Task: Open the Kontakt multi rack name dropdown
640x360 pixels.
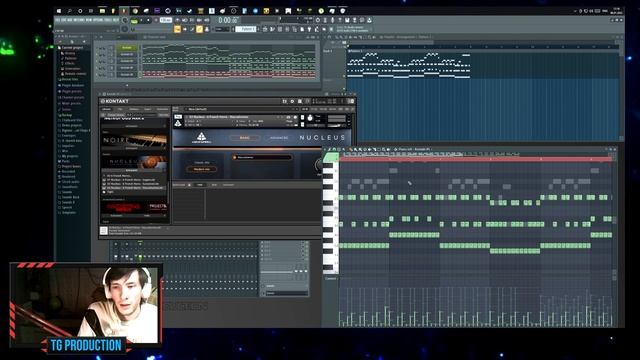Action: (242, 109)
